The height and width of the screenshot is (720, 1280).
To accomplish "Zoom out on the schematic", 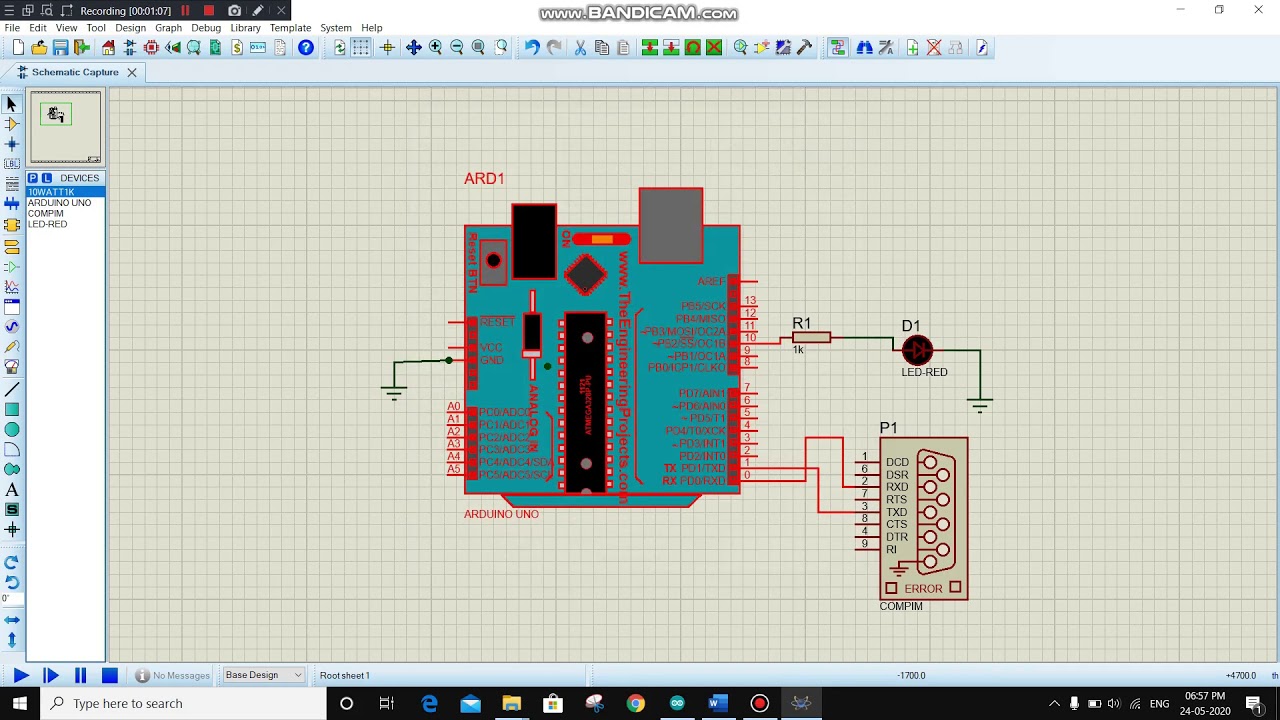I will pyautogui.click(x=457, y=48).
